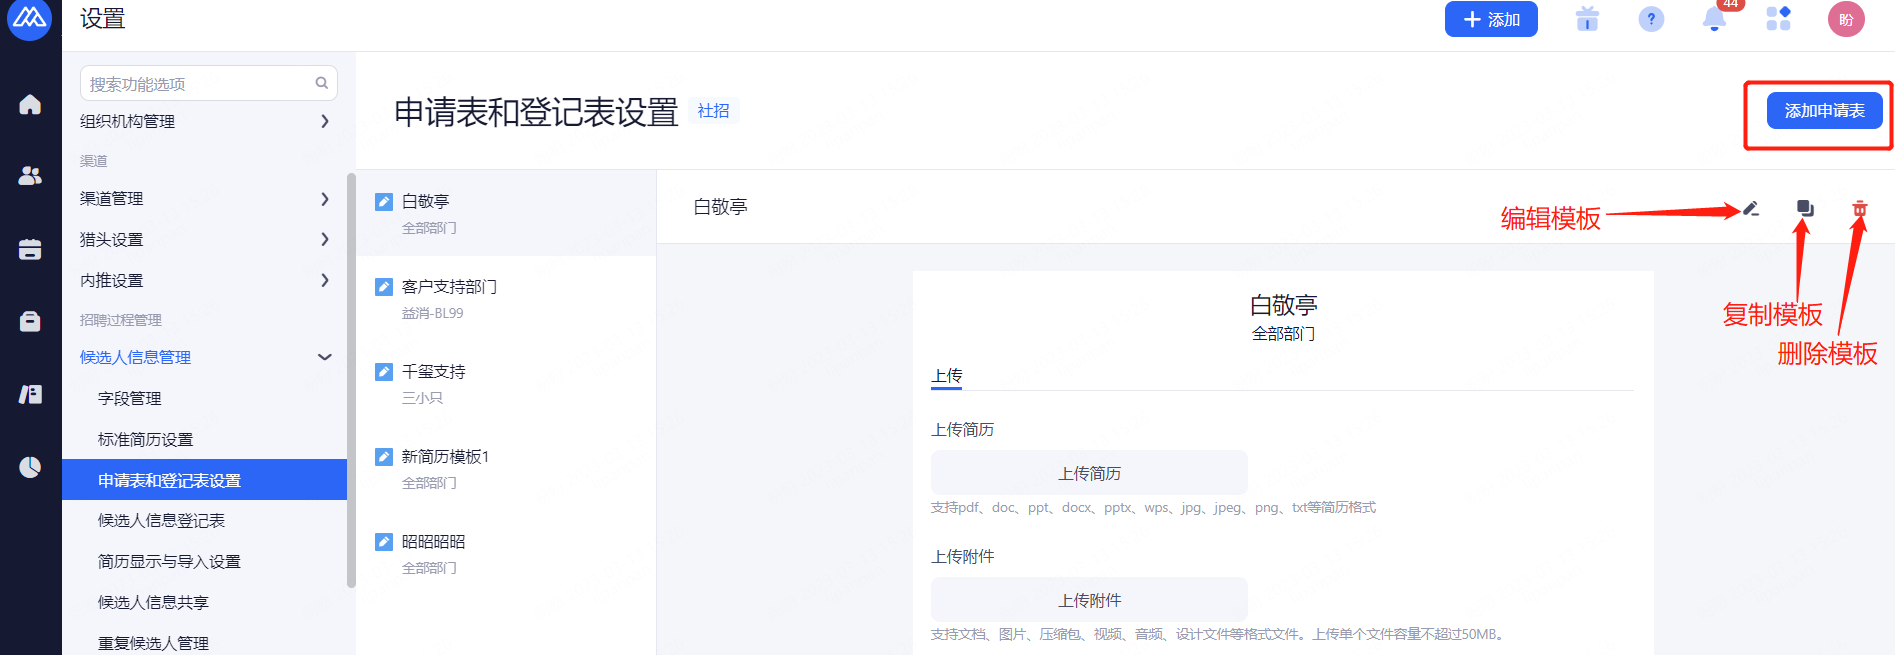Click the gift icon in header
1895x655 pixels.
click(1587, 19)
